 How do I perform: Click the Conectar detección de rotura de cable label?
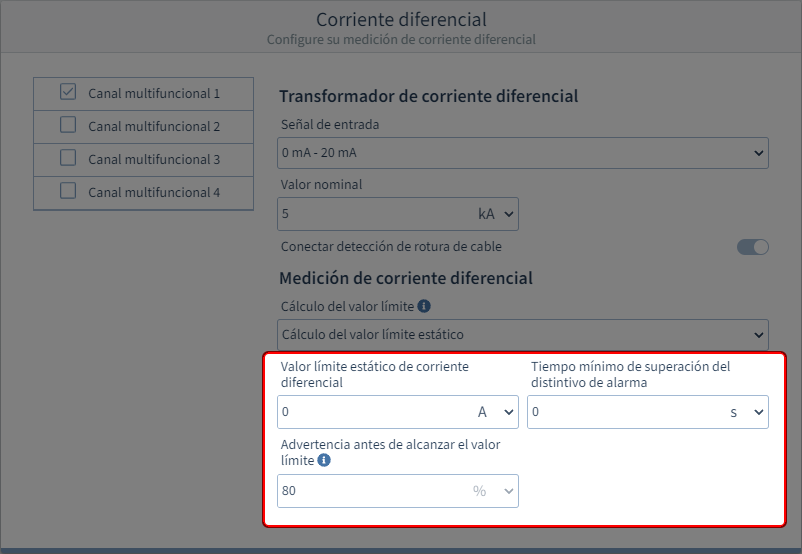(x=391, y=247)
